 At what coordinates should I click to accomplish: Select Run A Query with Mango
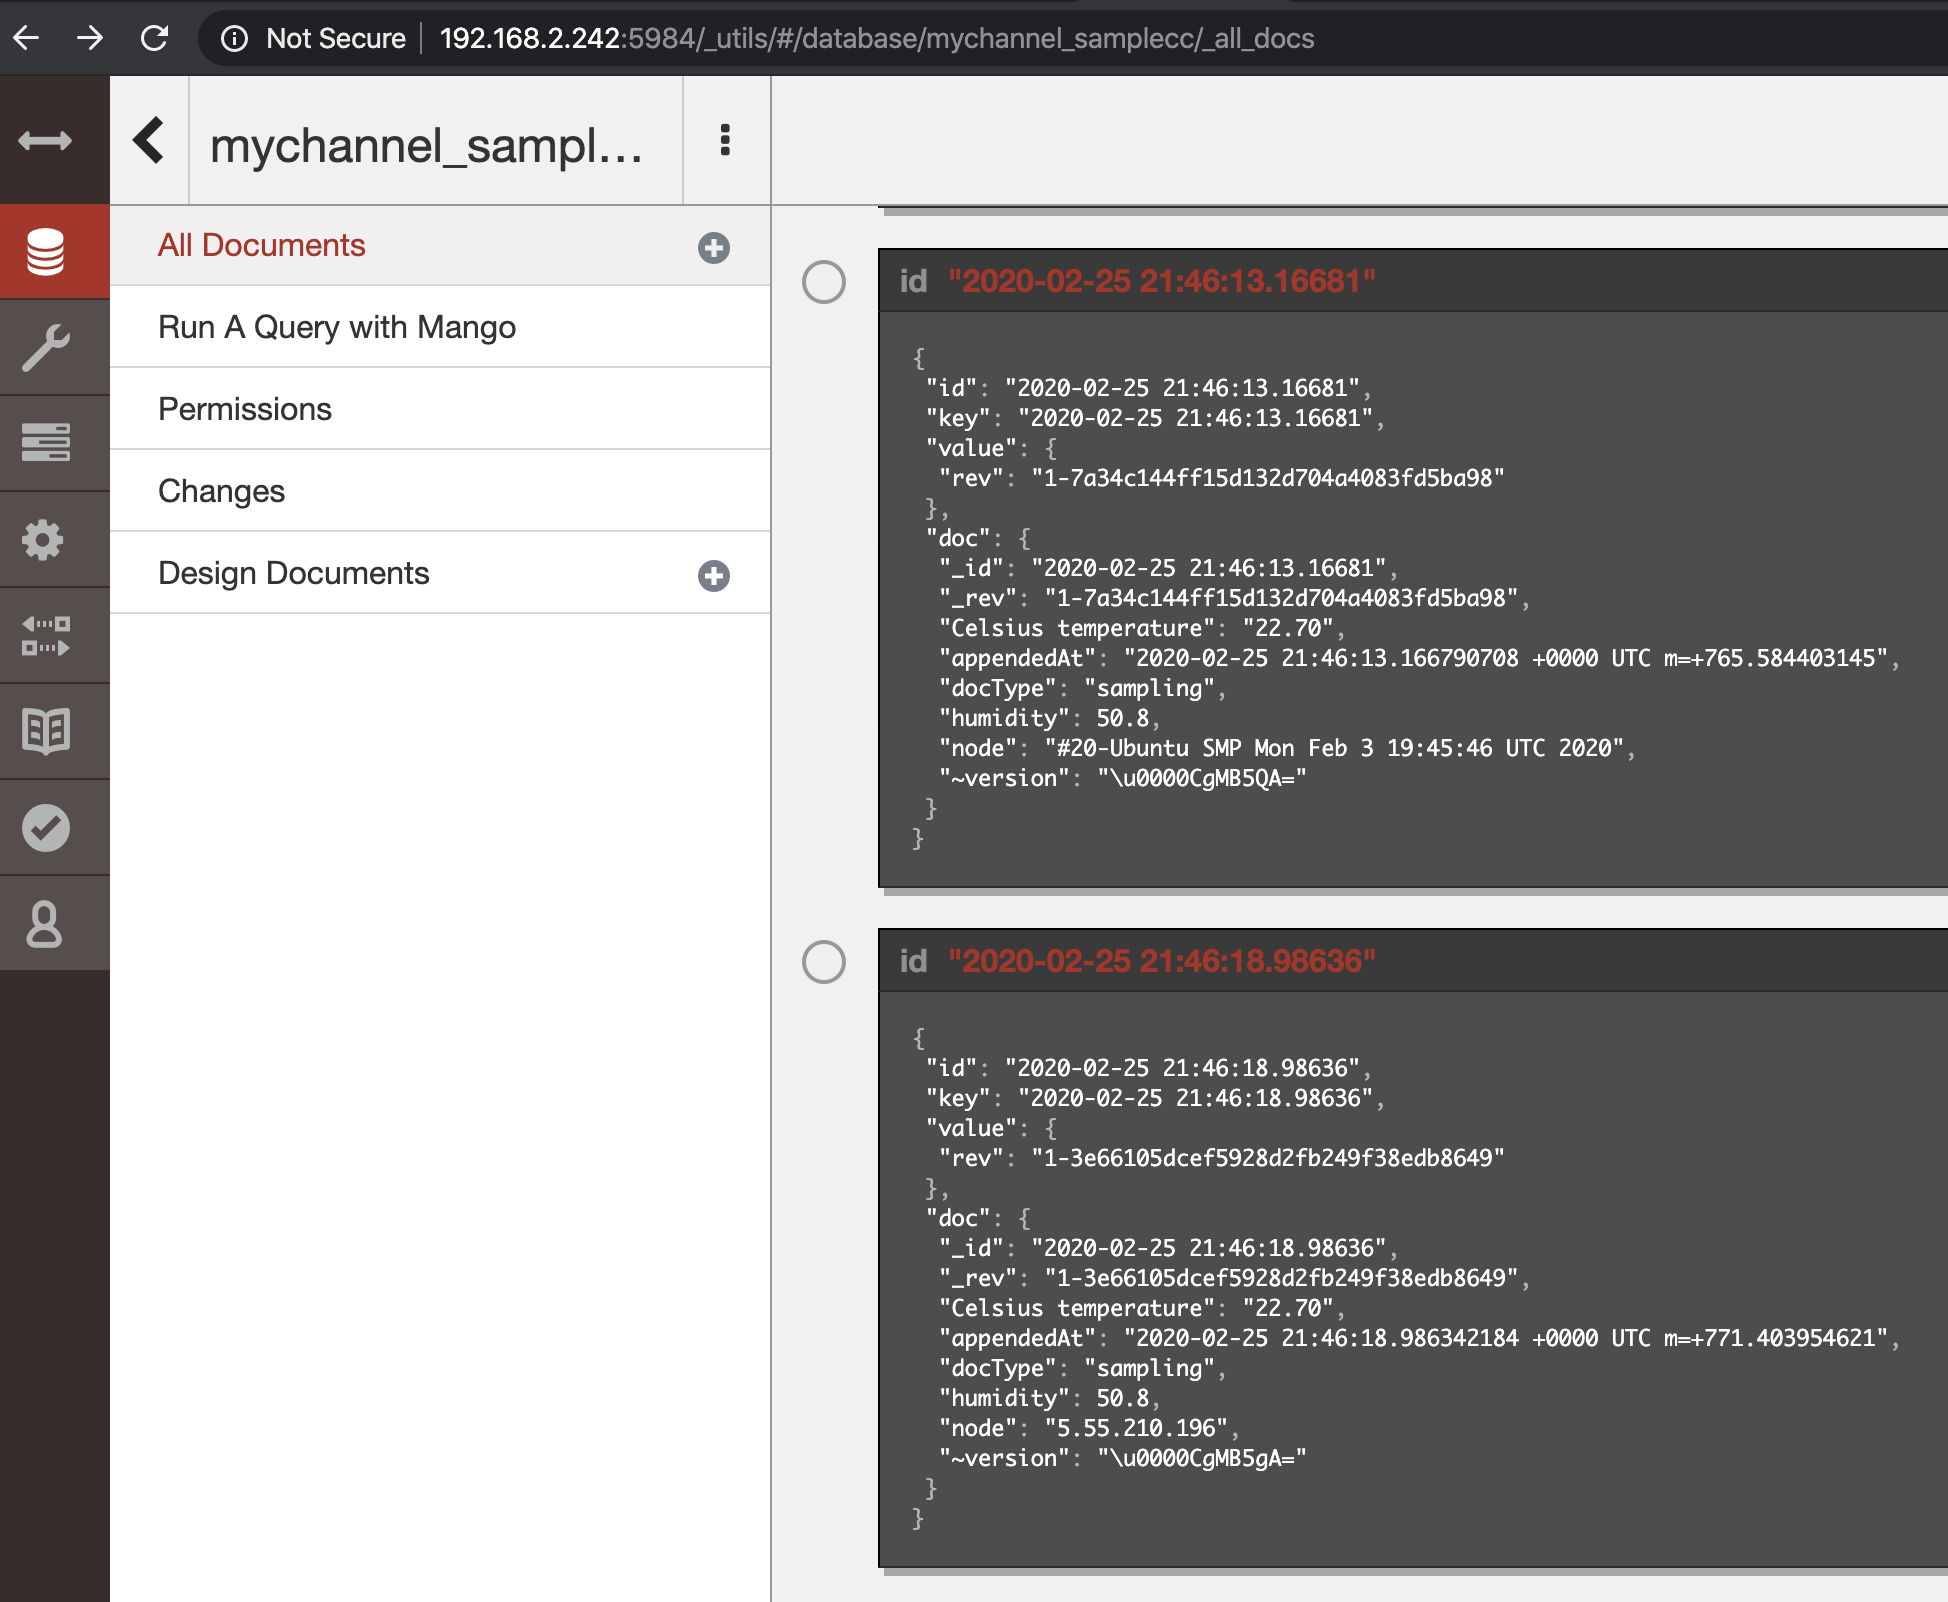(337, 327)
